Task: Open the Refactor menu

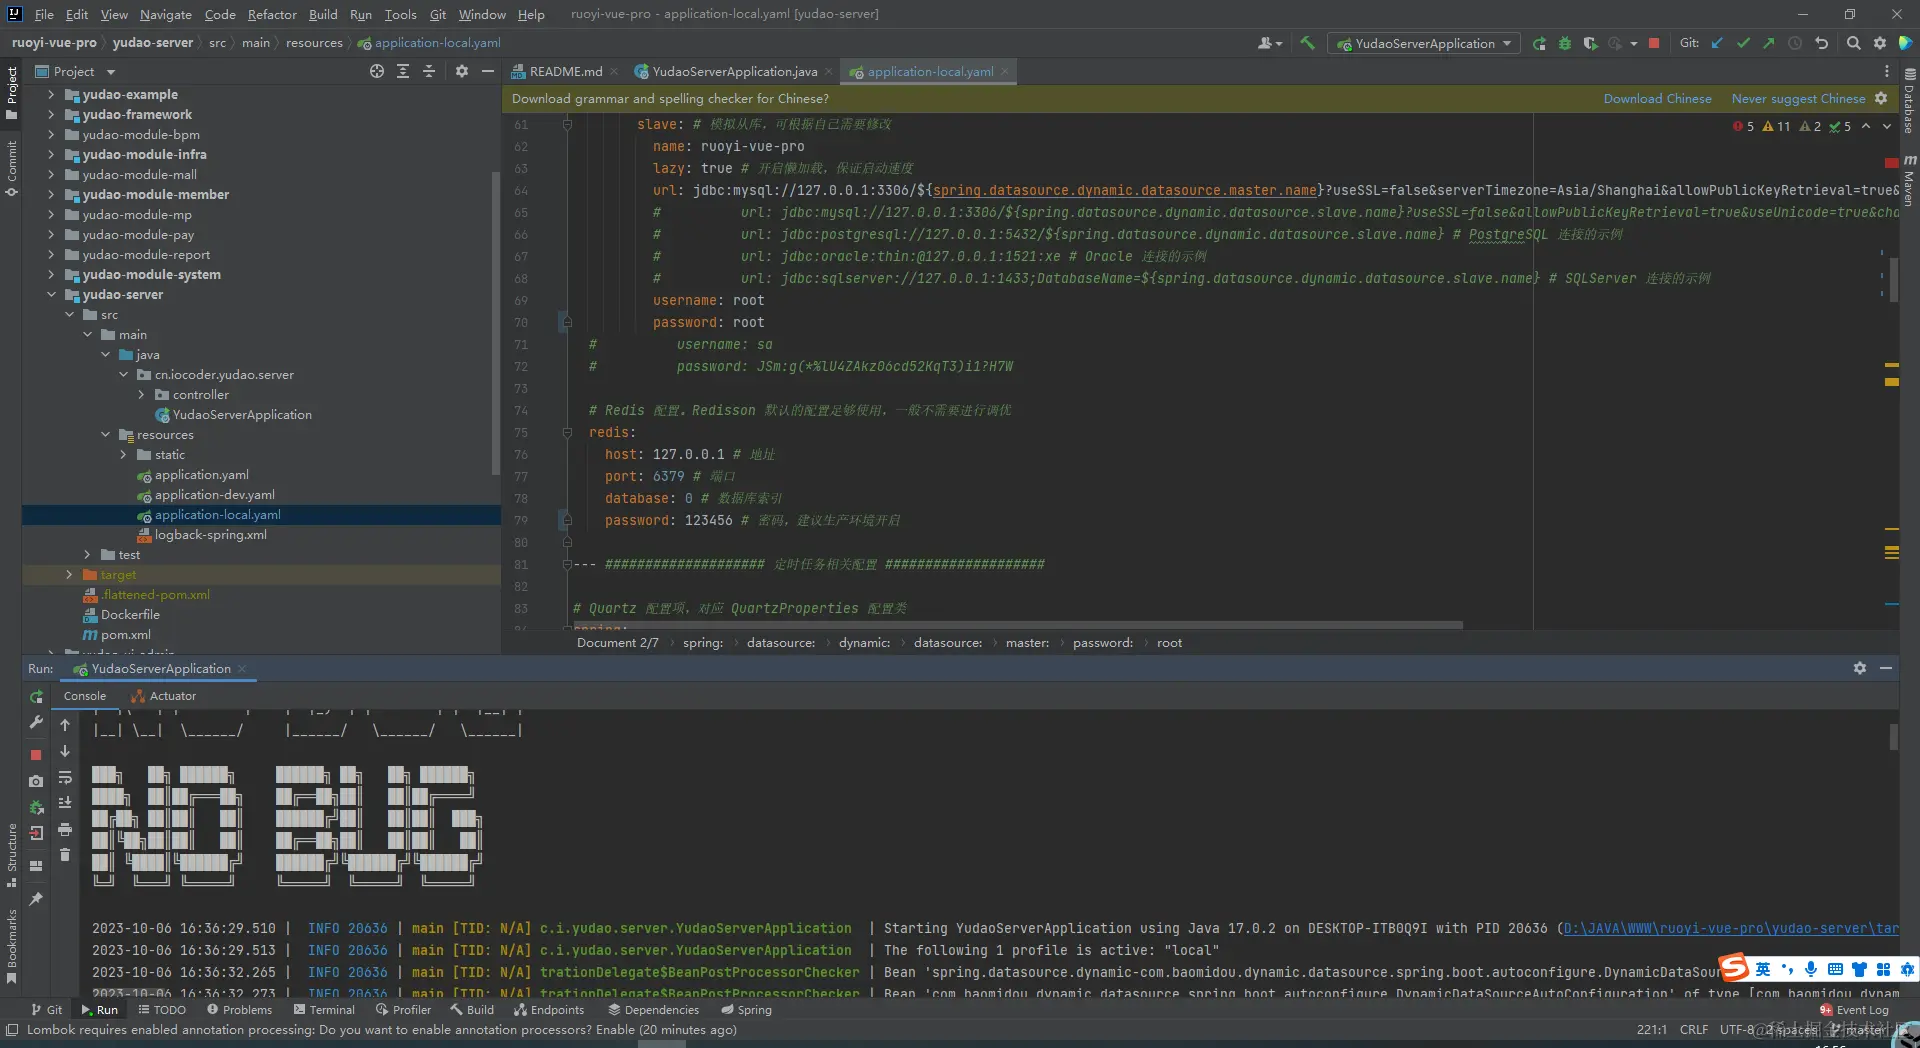Action: point(272,14)
